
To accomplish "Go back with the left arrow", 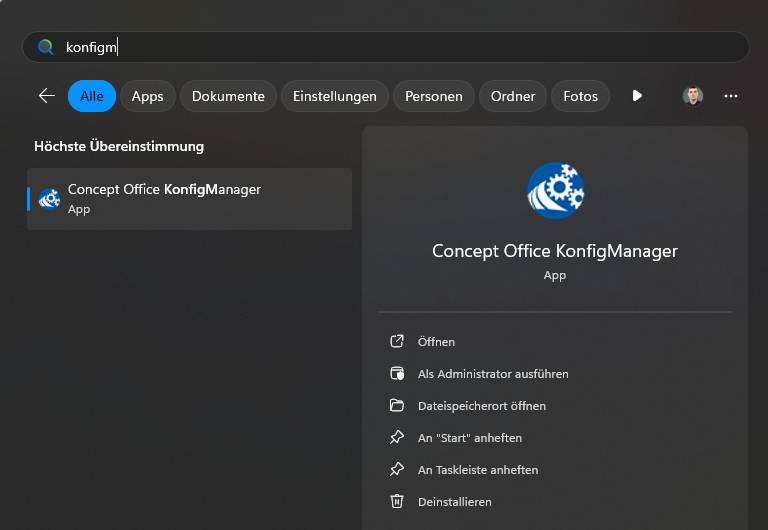I will click(47, 96).
